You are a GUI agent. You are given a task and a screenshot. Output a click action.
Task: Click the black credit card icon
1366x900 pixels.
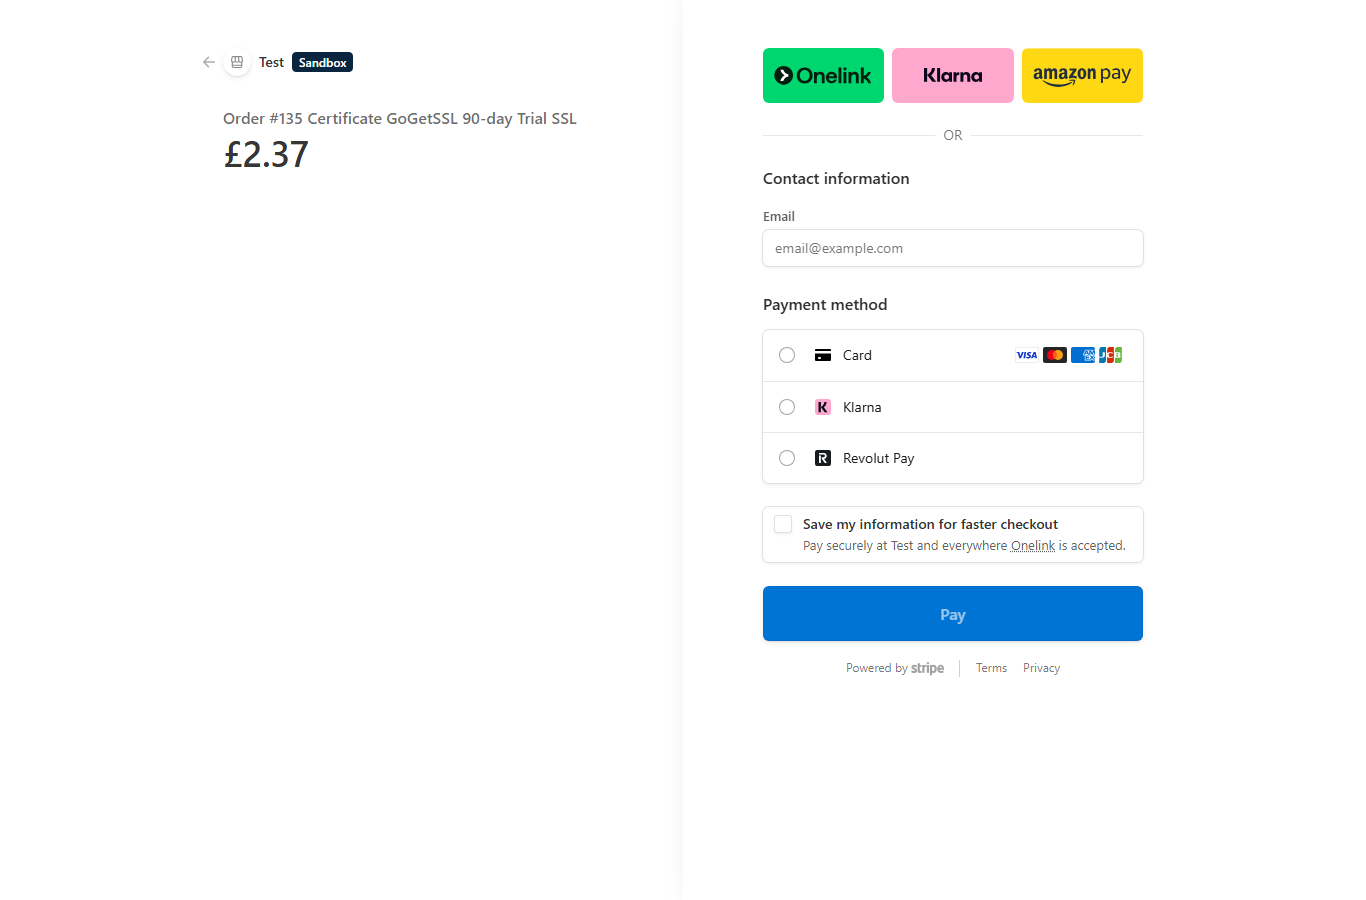click(823, 355)
